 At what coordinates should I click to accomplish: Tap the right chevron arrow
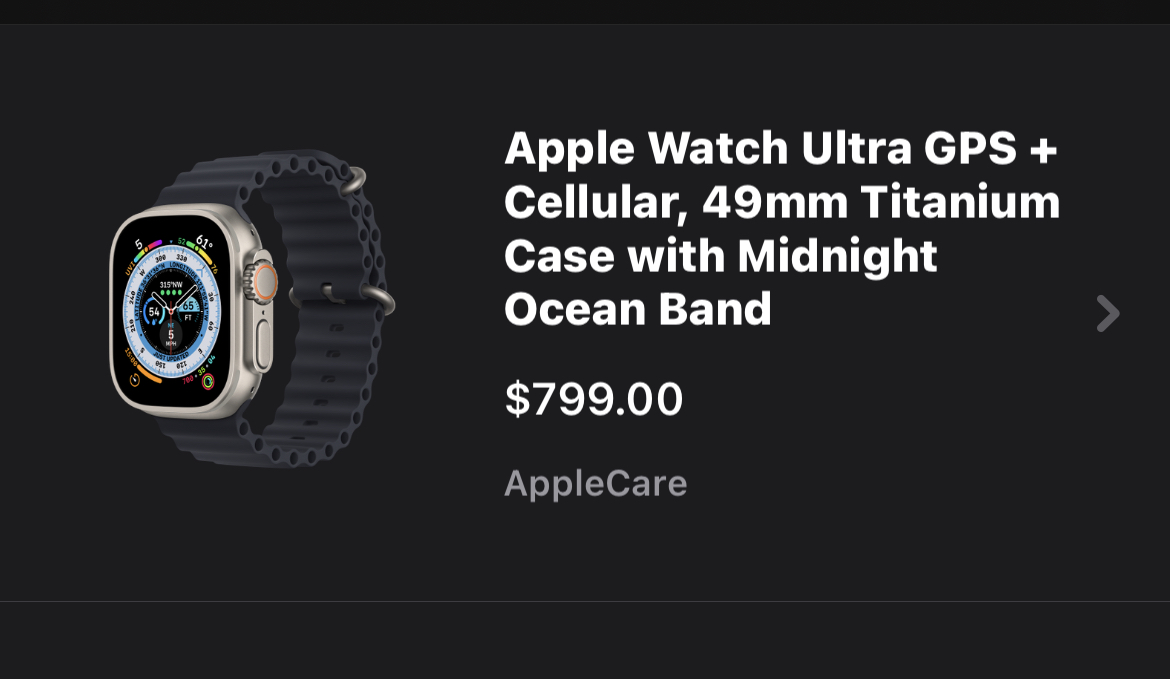(x=1107, y=313)
